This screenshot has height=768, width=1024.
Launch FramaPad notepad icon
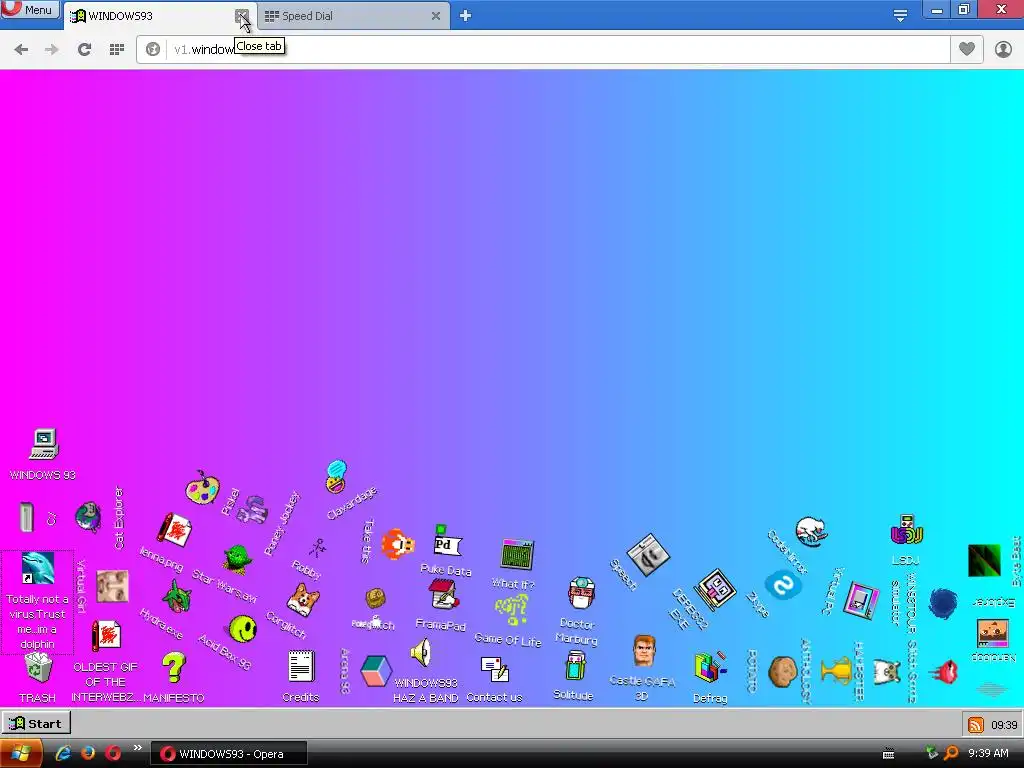pos(443,596)
